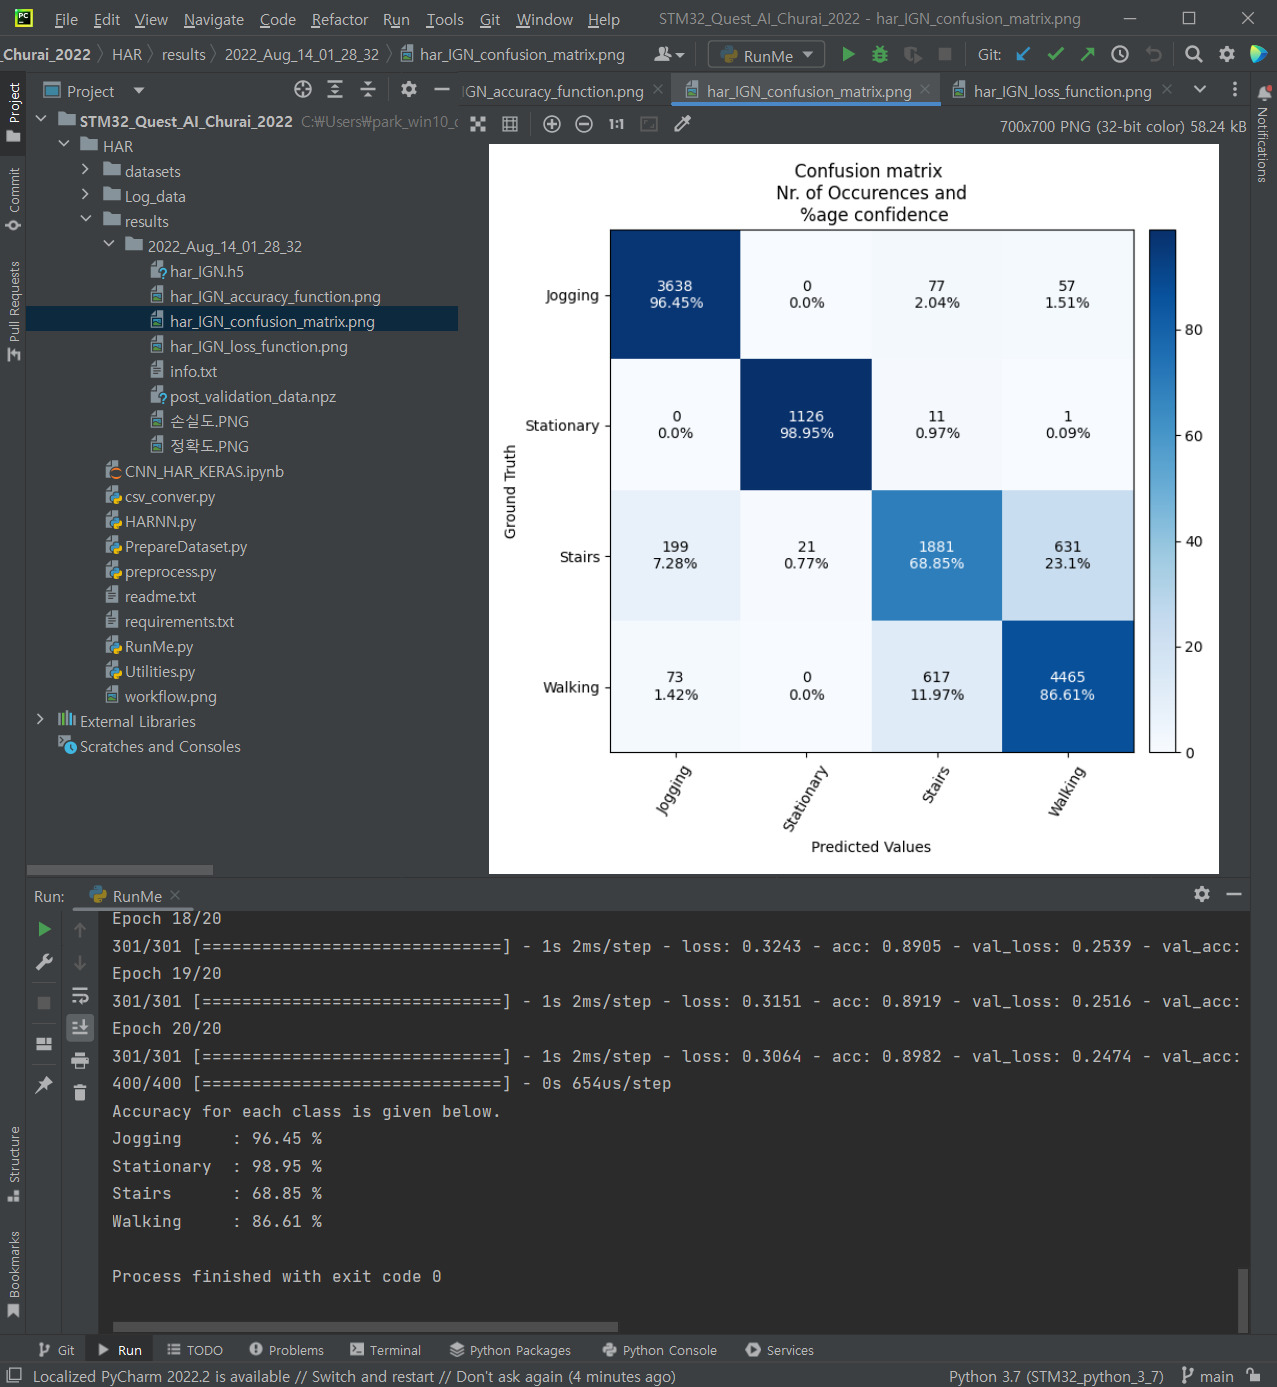Expand External Libraries node
Image resolution: width=1277 pixels, height=1387 pixels.
coord(40,720)
